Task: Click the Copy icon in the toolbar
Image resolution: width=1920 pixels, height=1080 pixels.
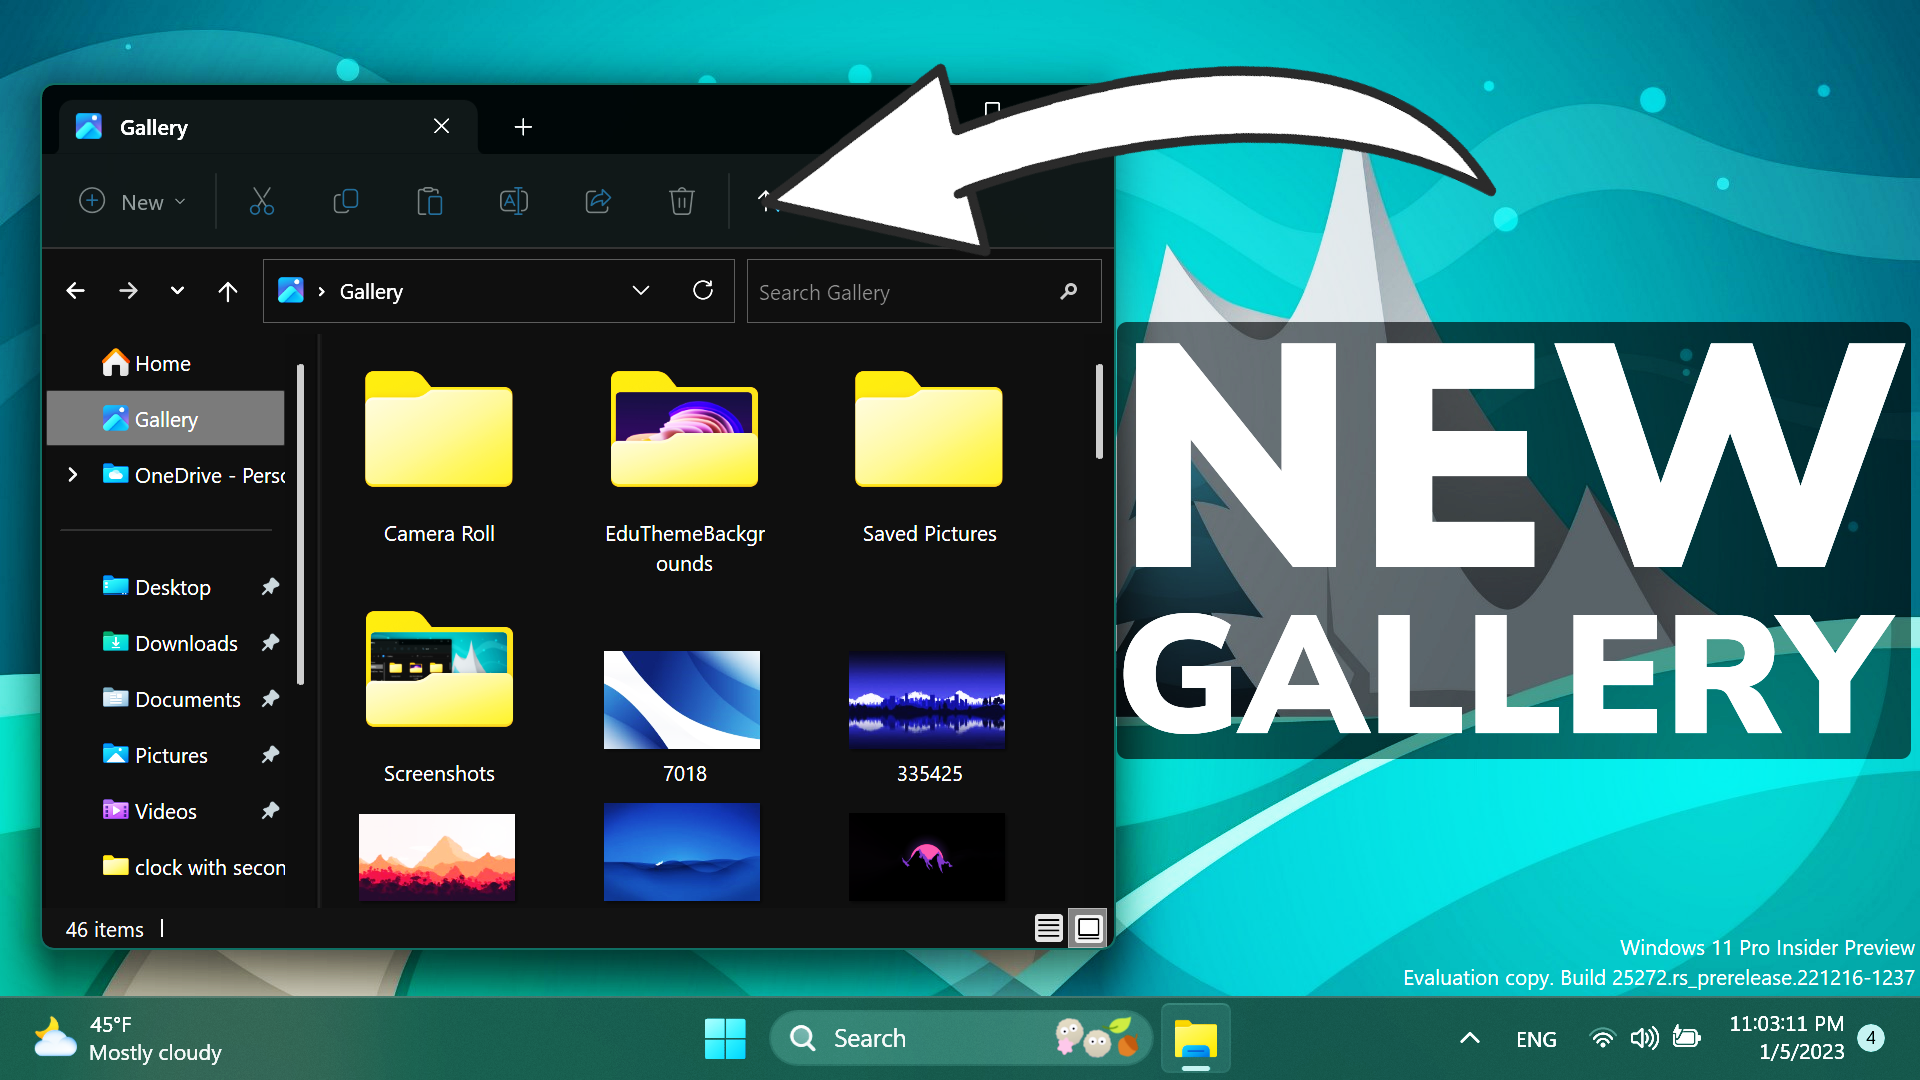Action: point(345,201)
